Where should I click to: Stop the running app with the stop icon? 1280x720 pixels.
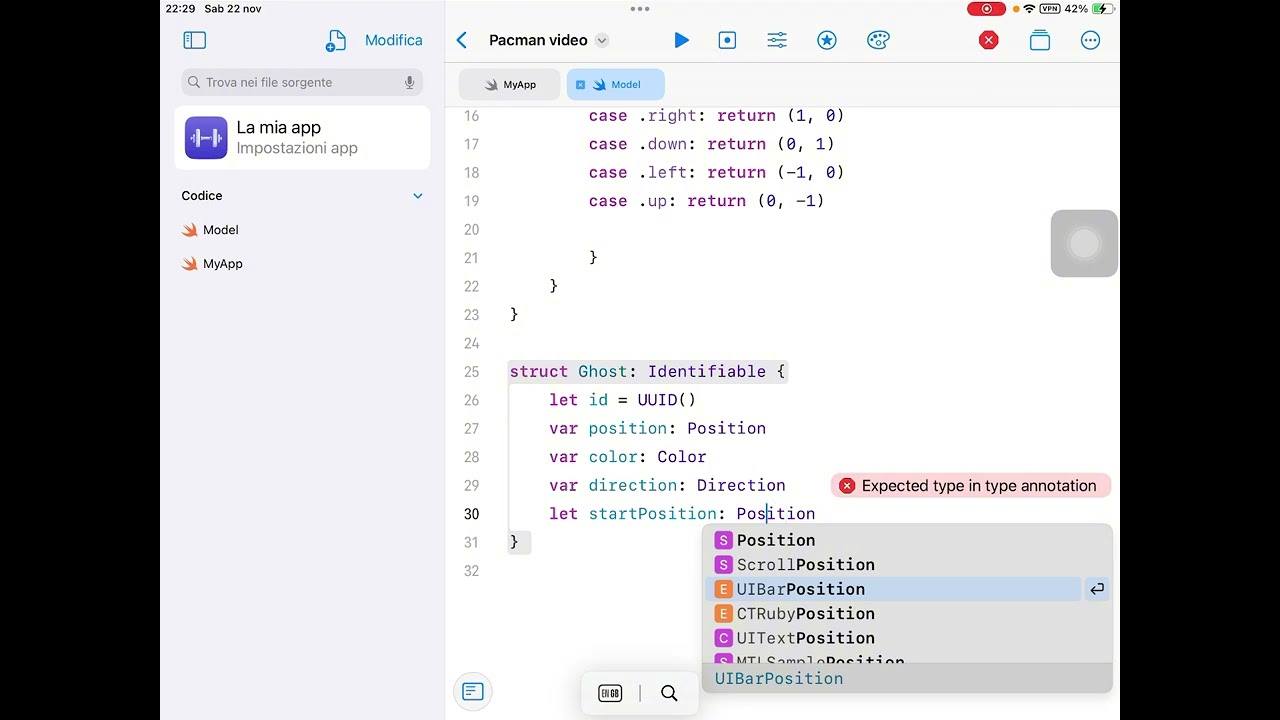point(728,40)
